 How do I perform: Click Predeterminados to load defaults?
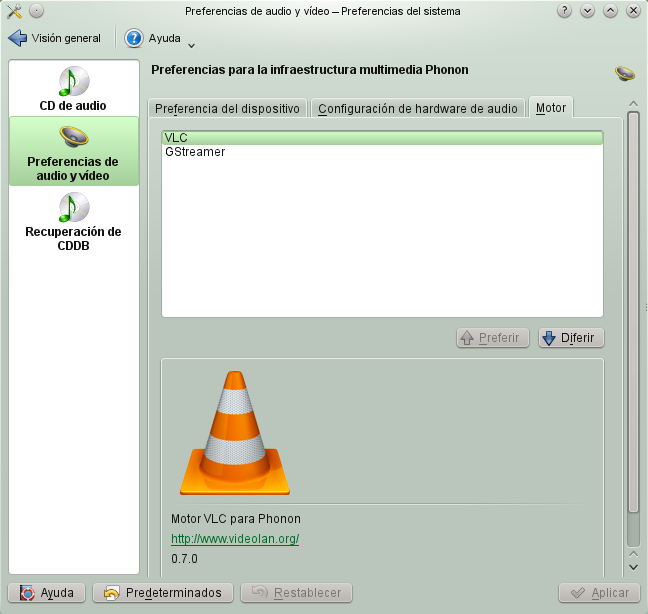coord(163,593)
